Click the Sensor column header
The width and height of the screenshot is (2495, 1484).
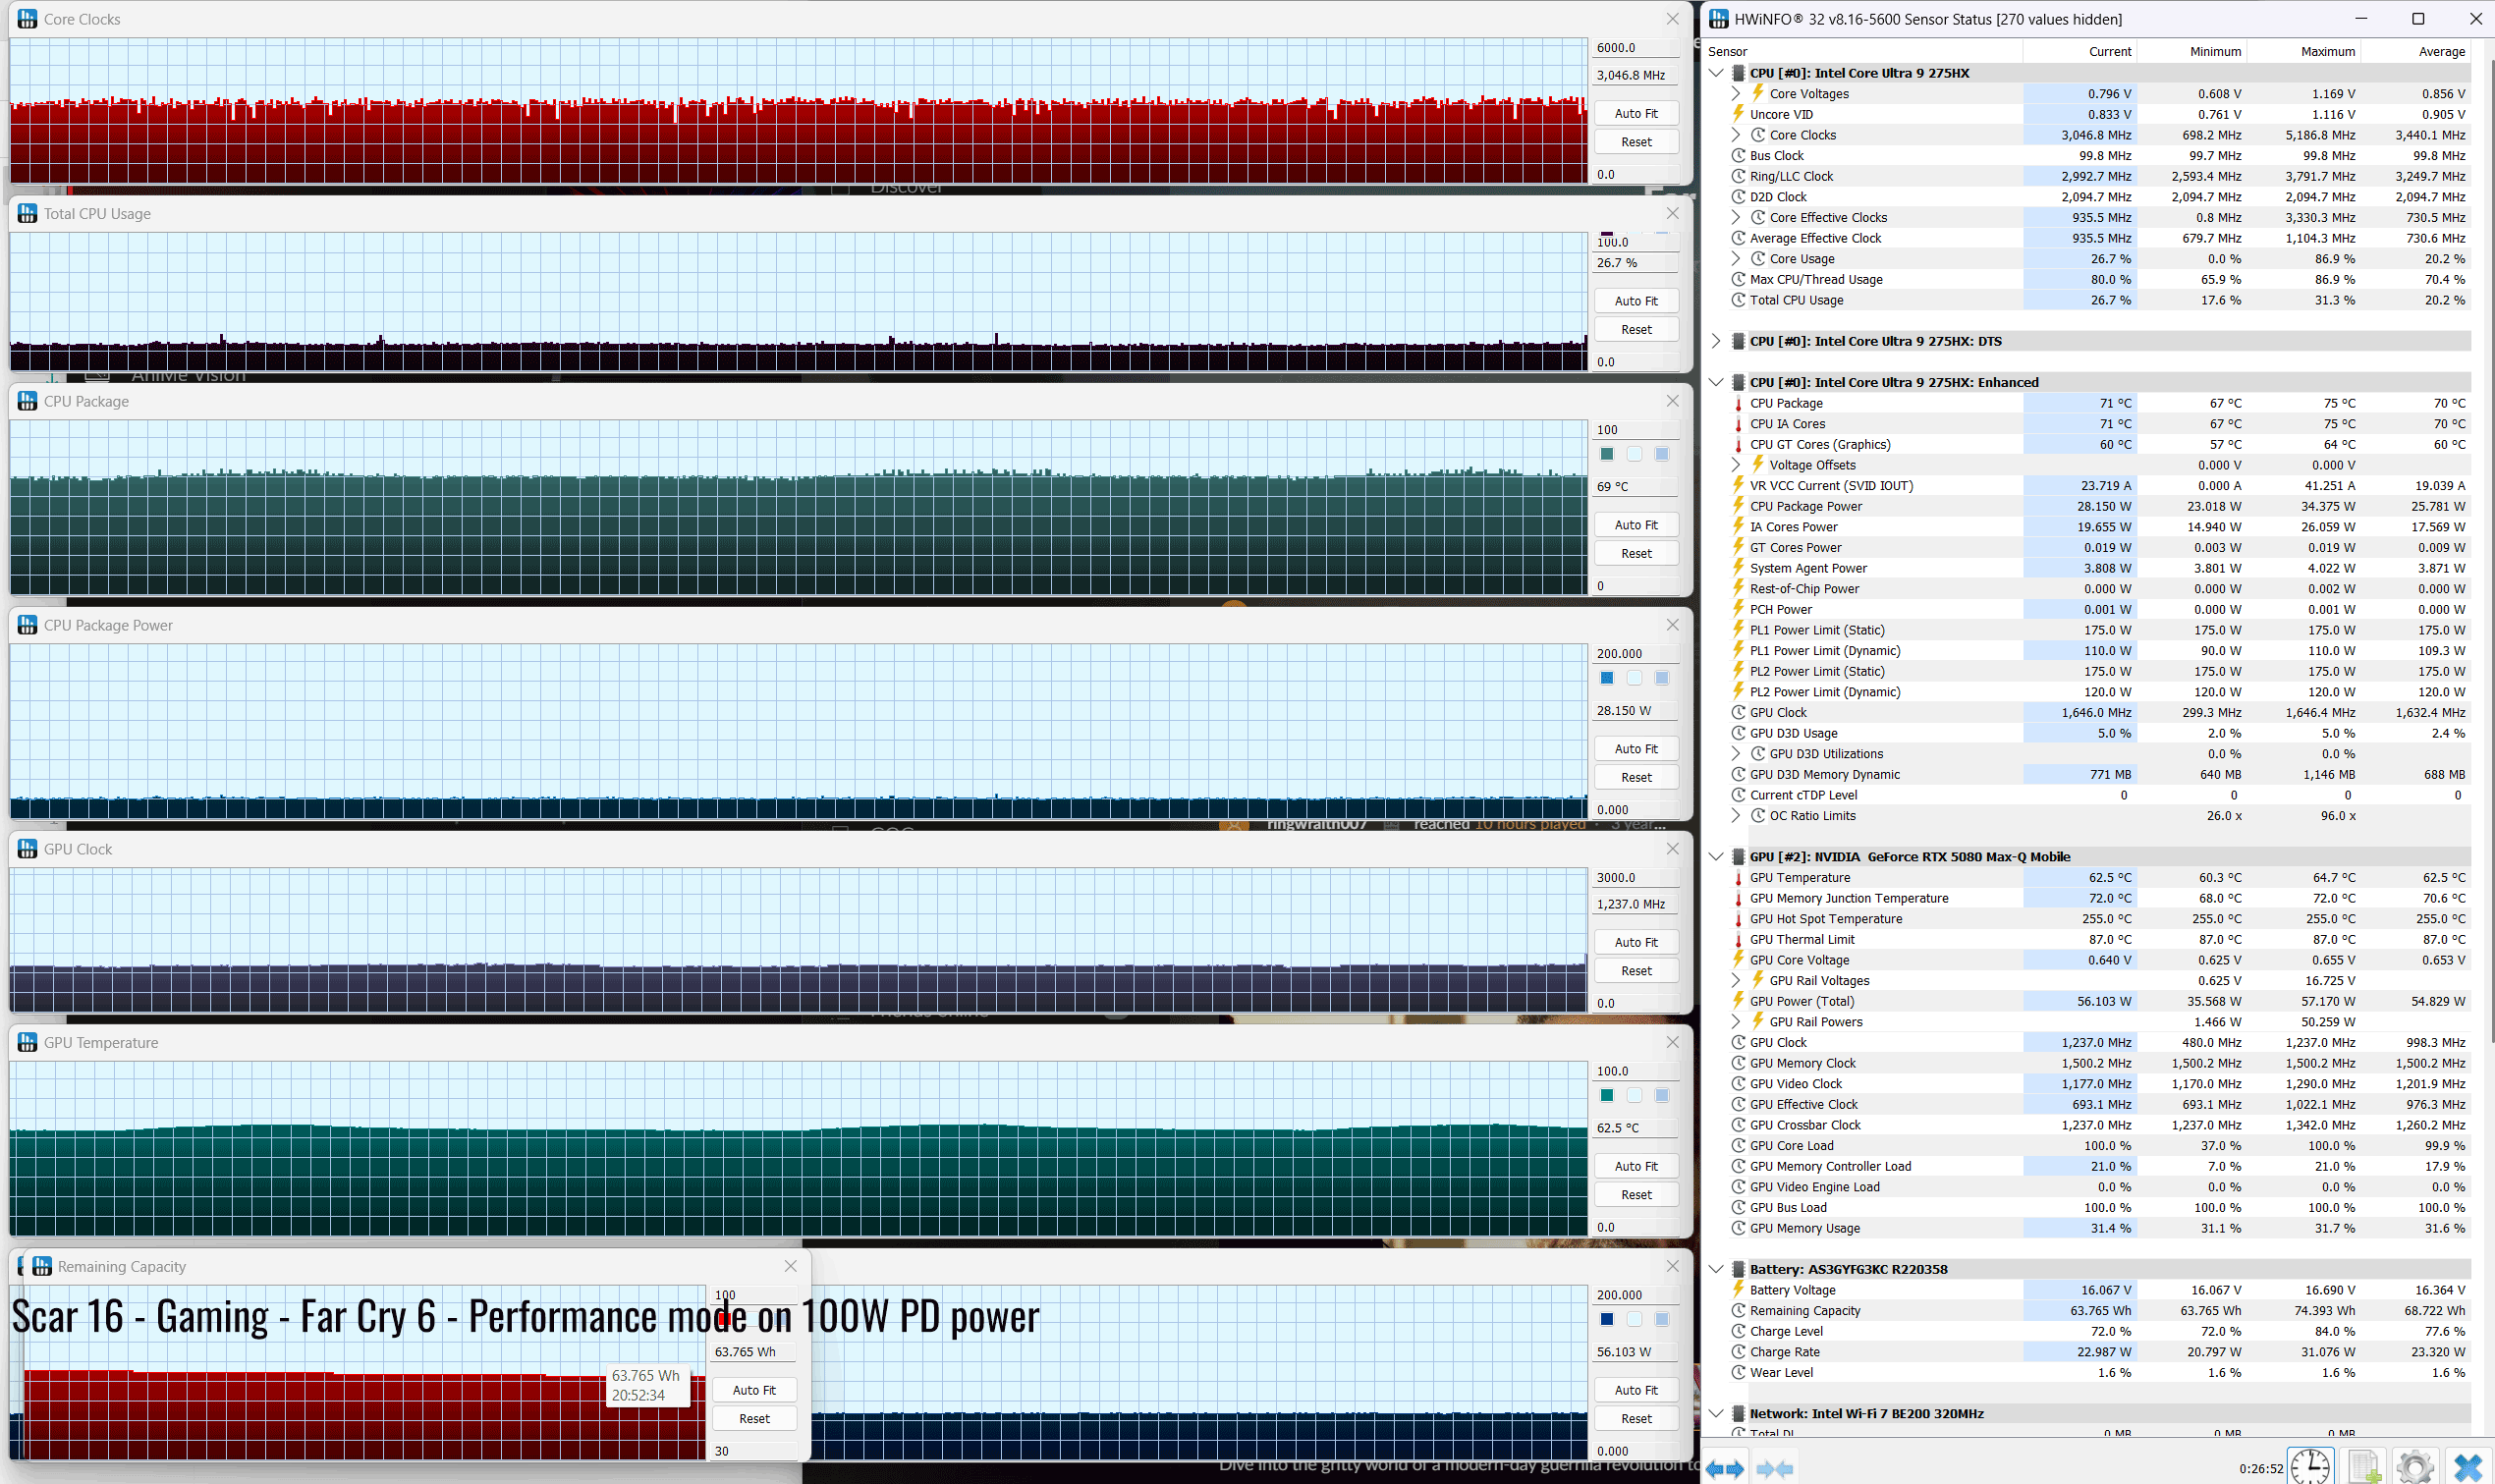pos(1862,52)
